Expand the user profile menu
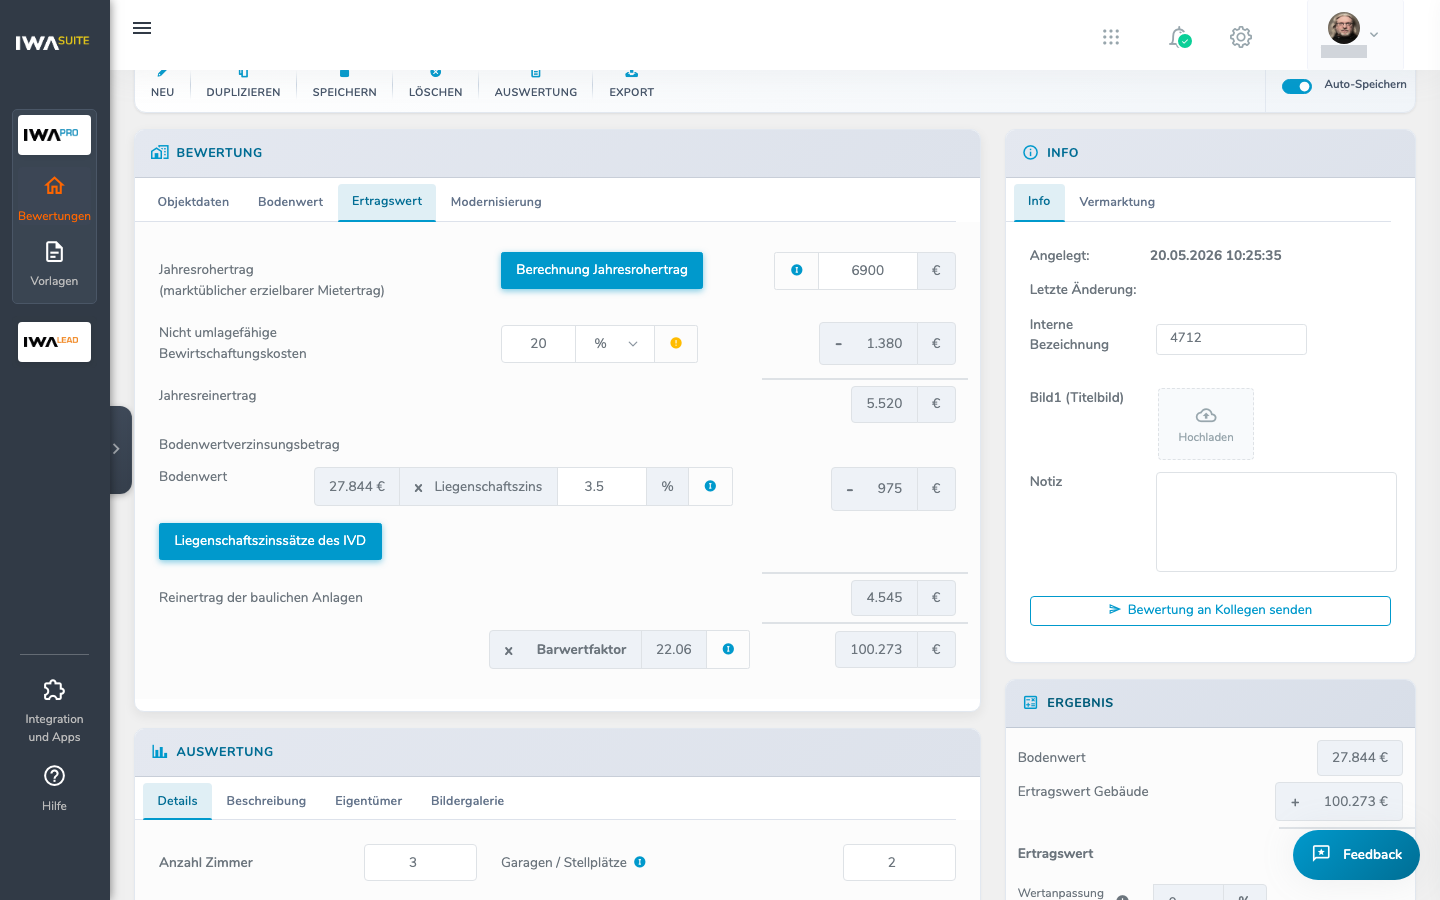 pyautogui.click(x=1354, y=34)
